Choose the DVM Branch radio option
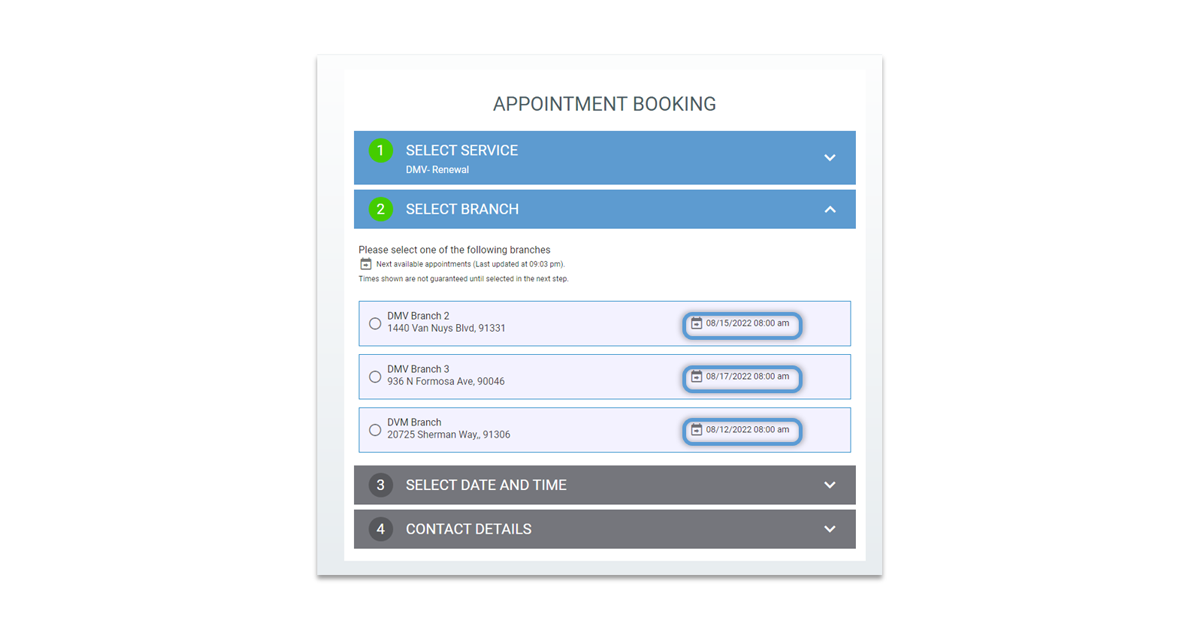Viewport: 1200px width, 628px height. (x=375, y=430)
